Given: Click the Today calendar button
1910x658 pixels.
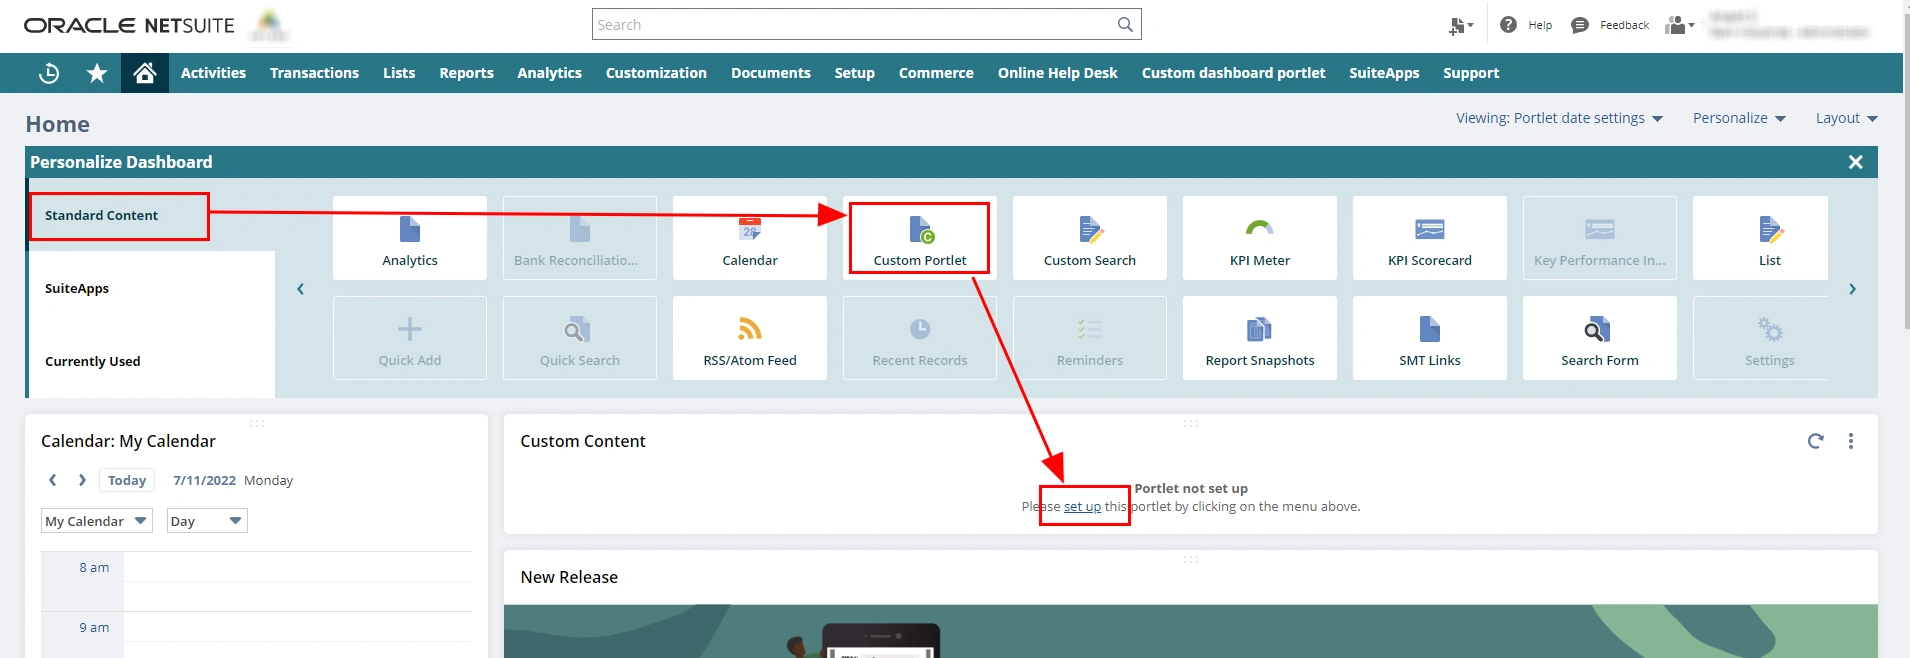Looking at the screenshot, I should point(127,480).
